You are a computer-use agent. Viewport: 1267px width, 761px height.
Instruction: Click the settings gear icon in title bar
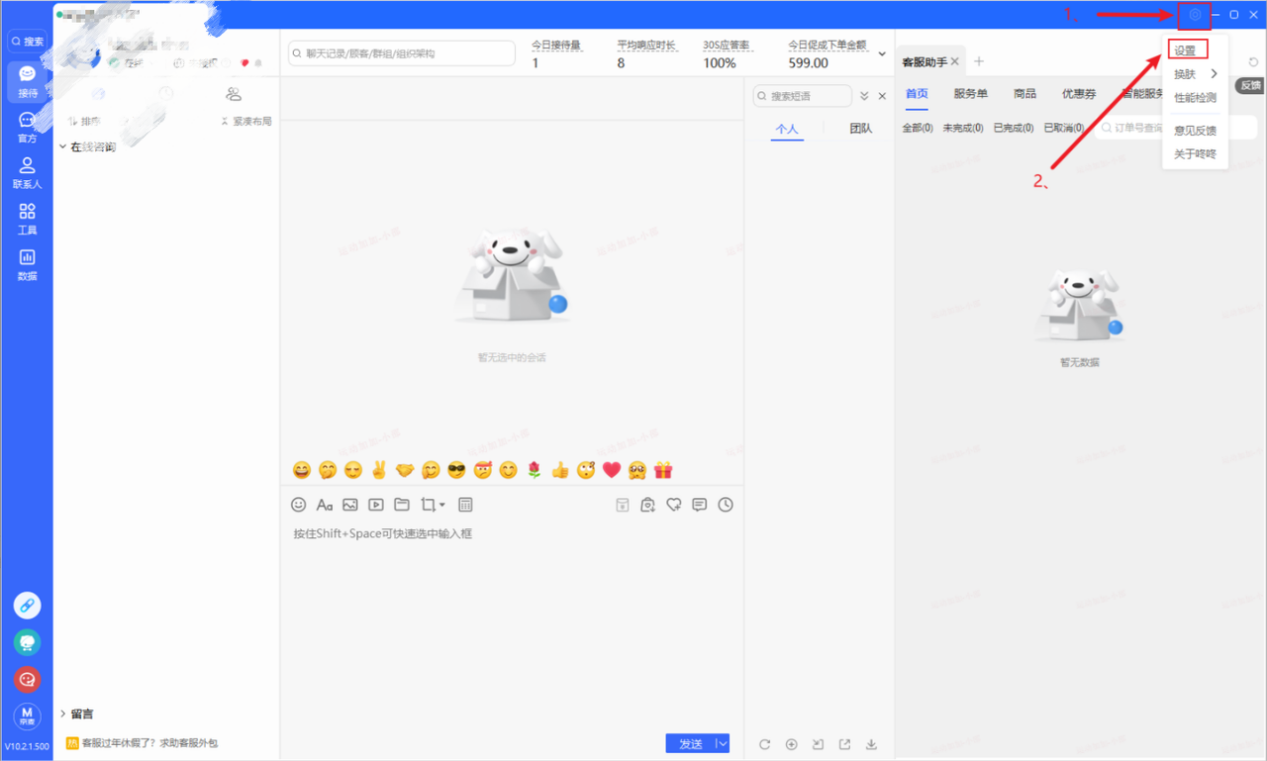click(1194, 15)
